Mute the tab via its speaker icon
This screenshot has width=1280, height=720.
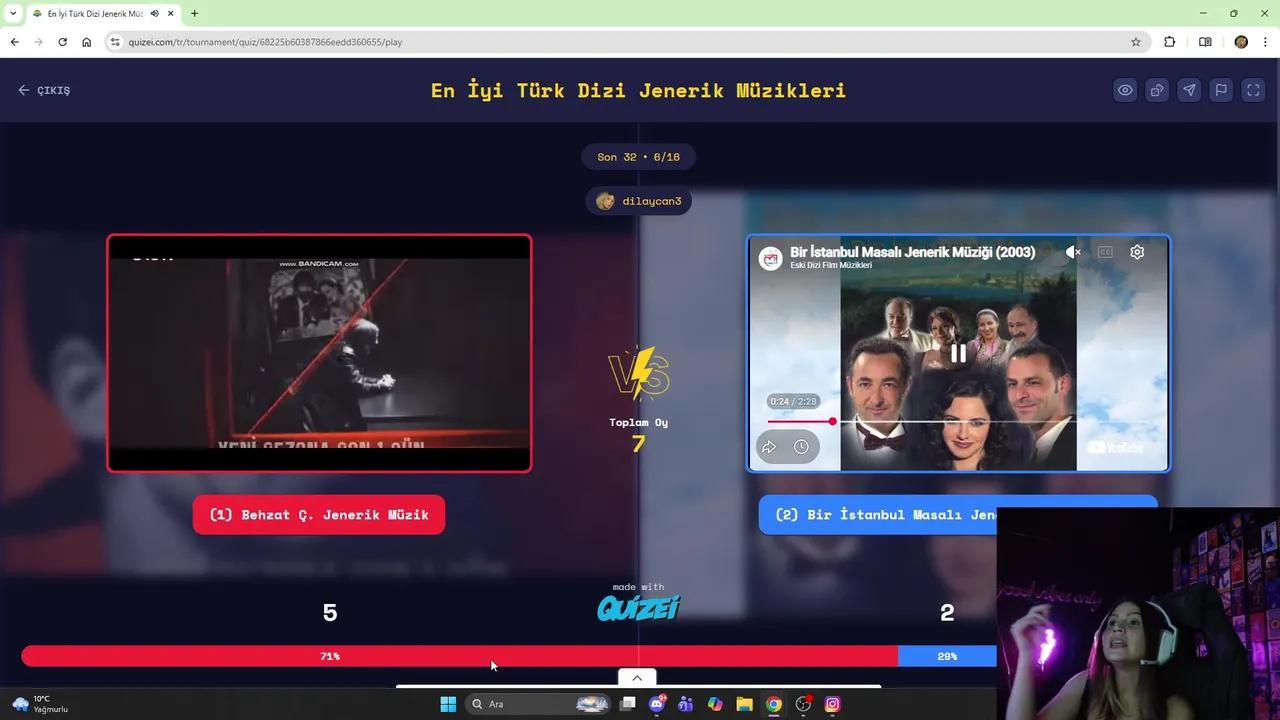click(154, 14)
